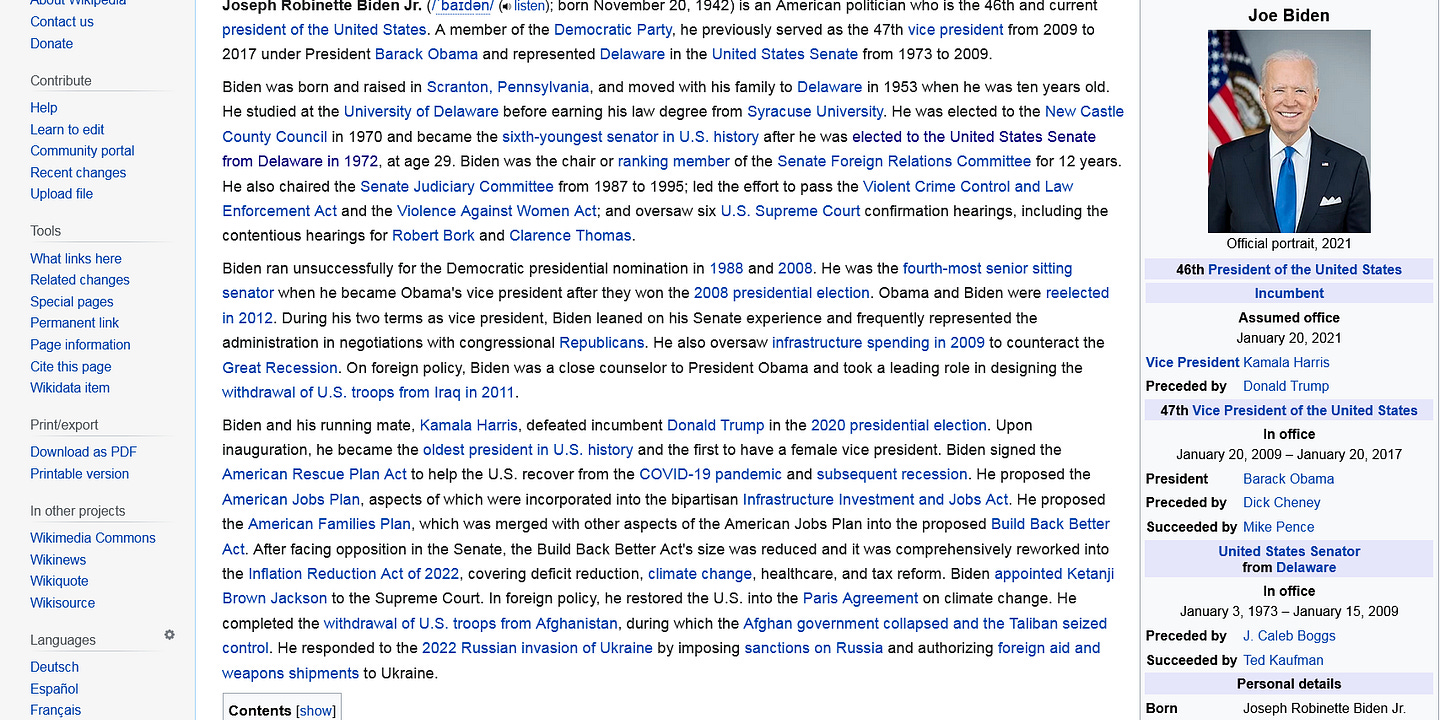The width and height of the screenshot is (1456, 720).
Task: Open Scranton, Pennsylvania link
Action: tap(508, 87)
